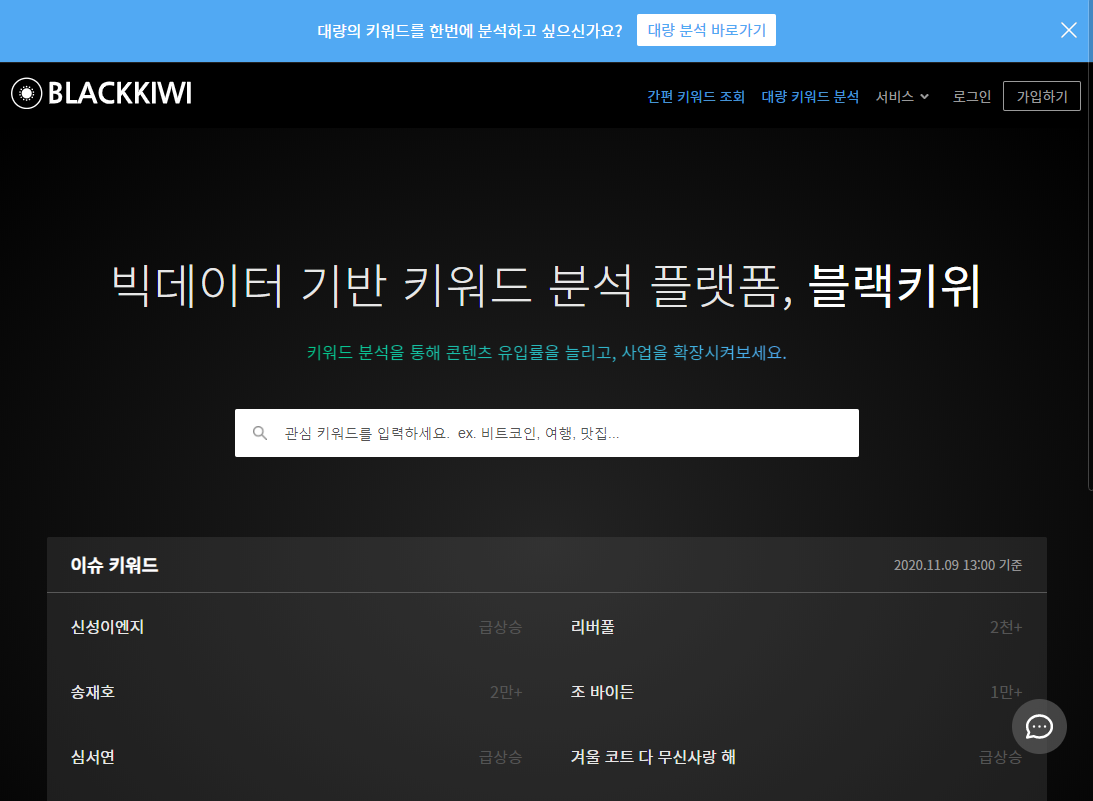Click the 로그인 link

pos(972,96)
